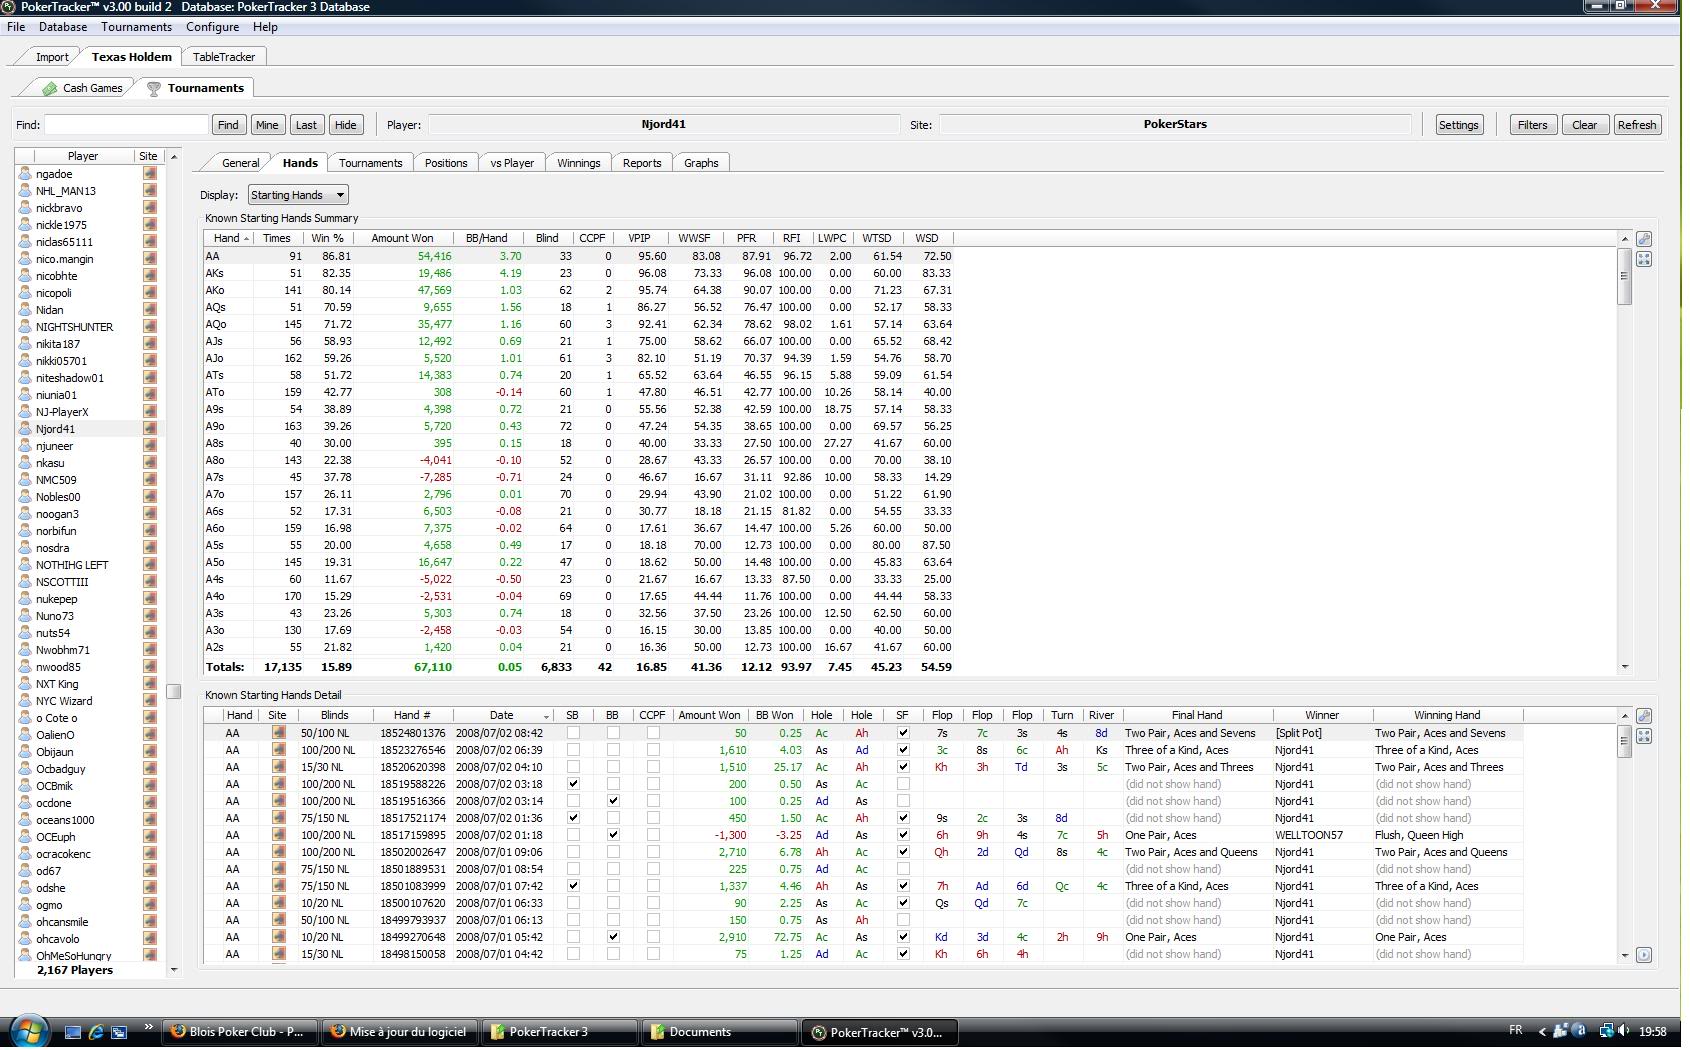Click Show Desktop quick launch icon

[73, 1032]
